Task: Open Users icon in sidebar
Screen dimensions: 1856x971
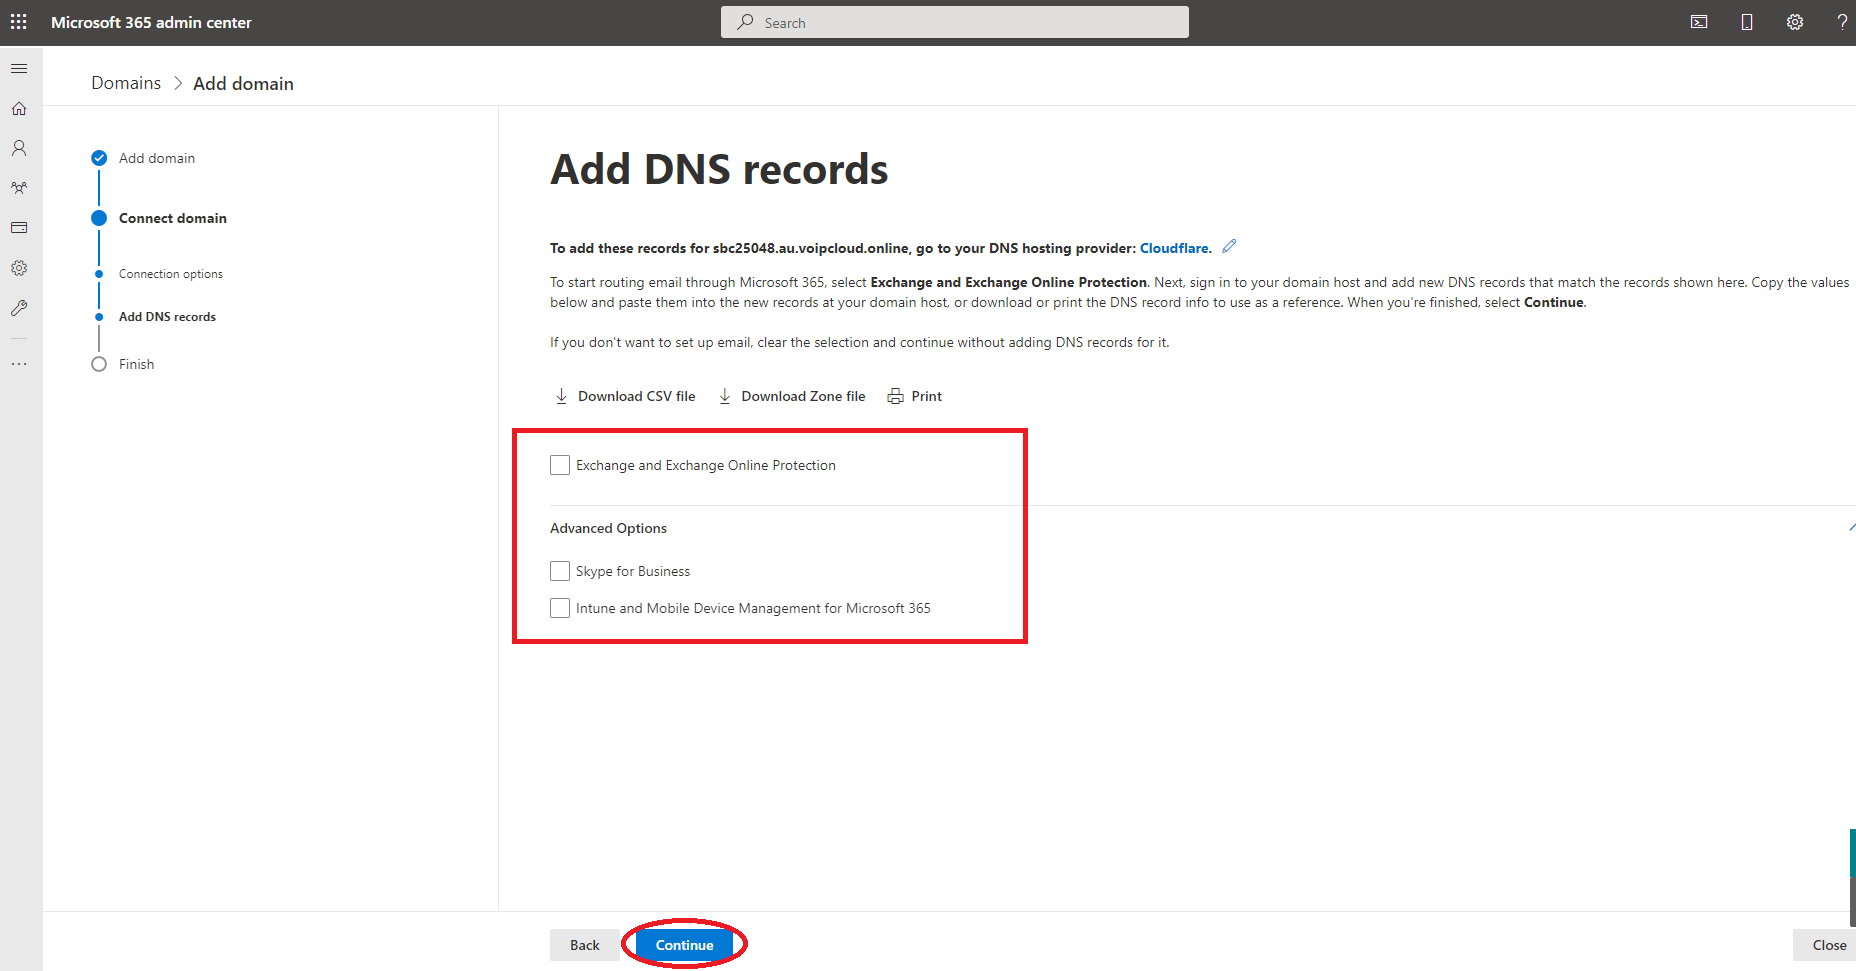Action: 19,148
